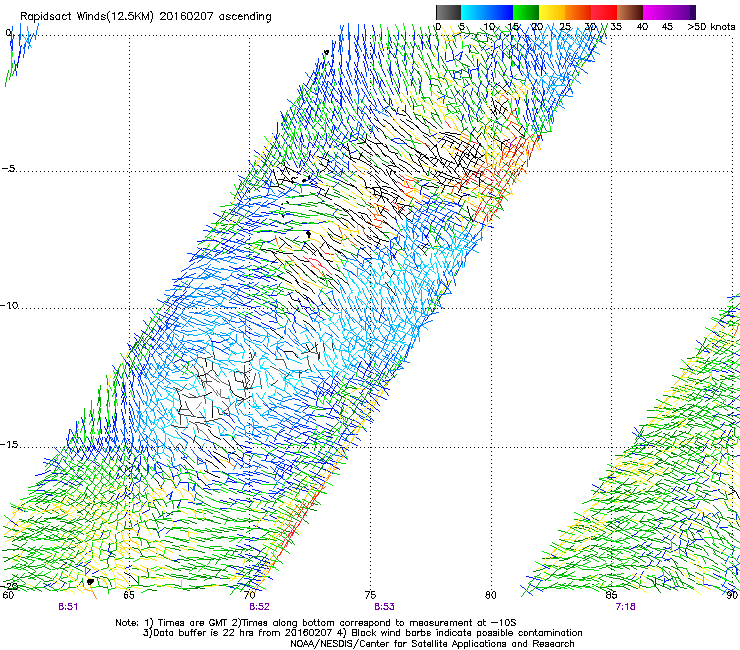This screenshot has height=650, width=740.
Task: Click the "80" longitude axis label
Action: coord(491,595)
